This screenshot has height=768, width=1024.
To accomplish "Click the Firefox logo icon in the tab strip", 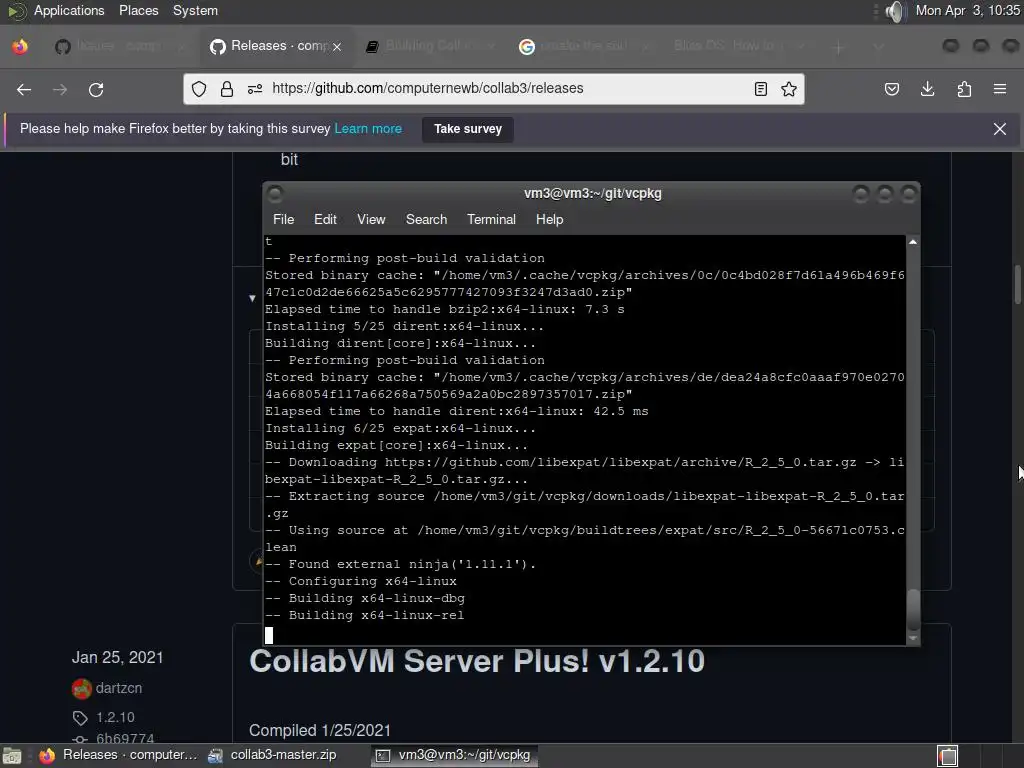I will [x=20, y=46].
